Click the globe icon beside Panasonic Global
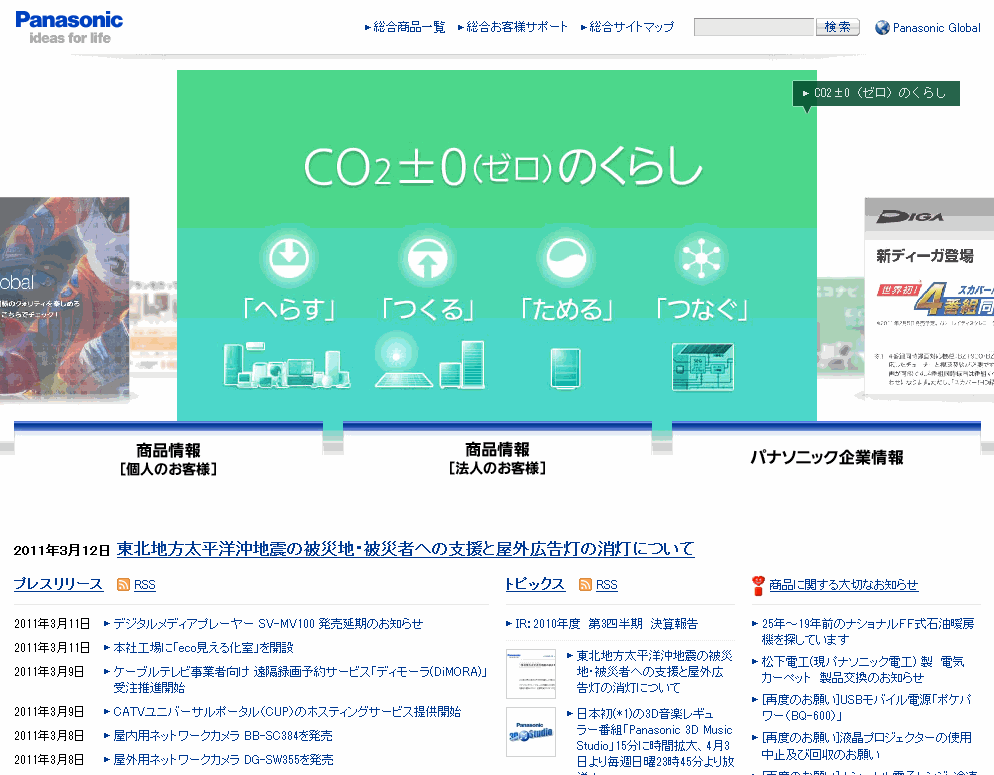Viewport: 994px width, 775px height. [882, 28]
